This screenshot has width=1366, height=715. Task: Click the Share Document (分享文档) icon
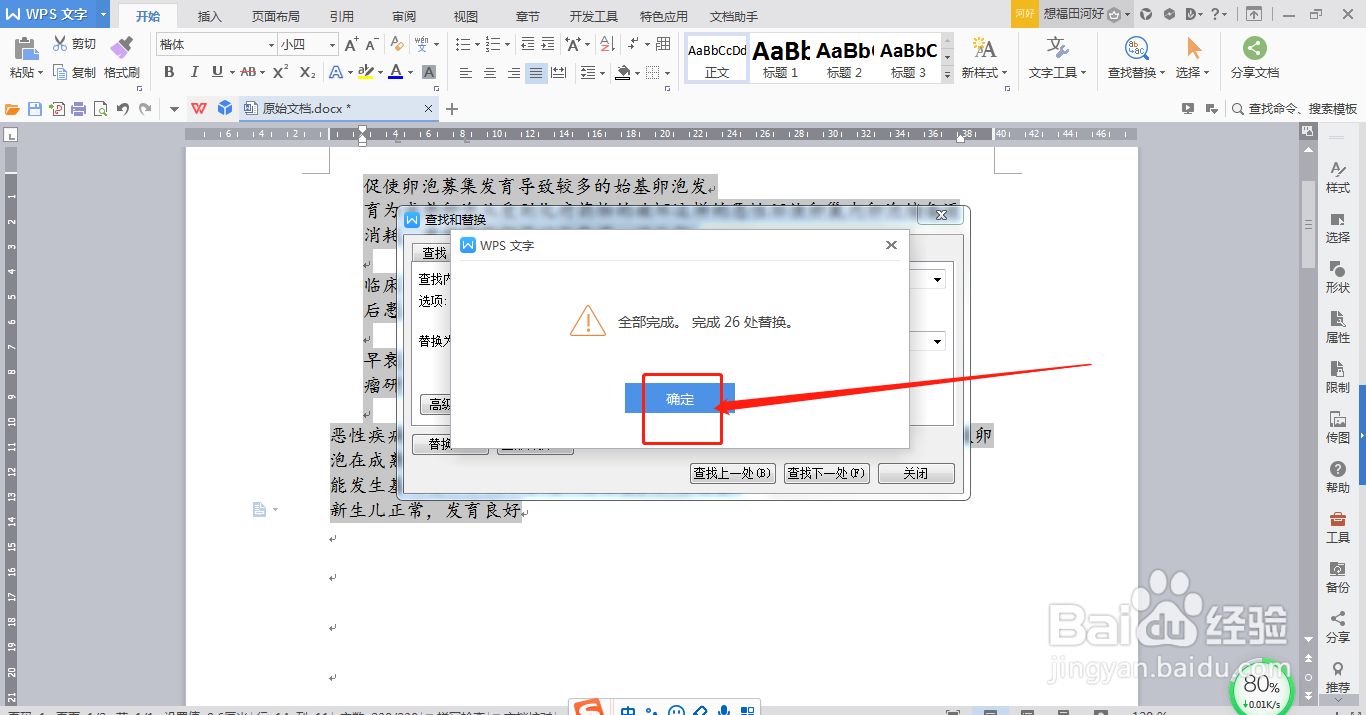[1254, 47]
